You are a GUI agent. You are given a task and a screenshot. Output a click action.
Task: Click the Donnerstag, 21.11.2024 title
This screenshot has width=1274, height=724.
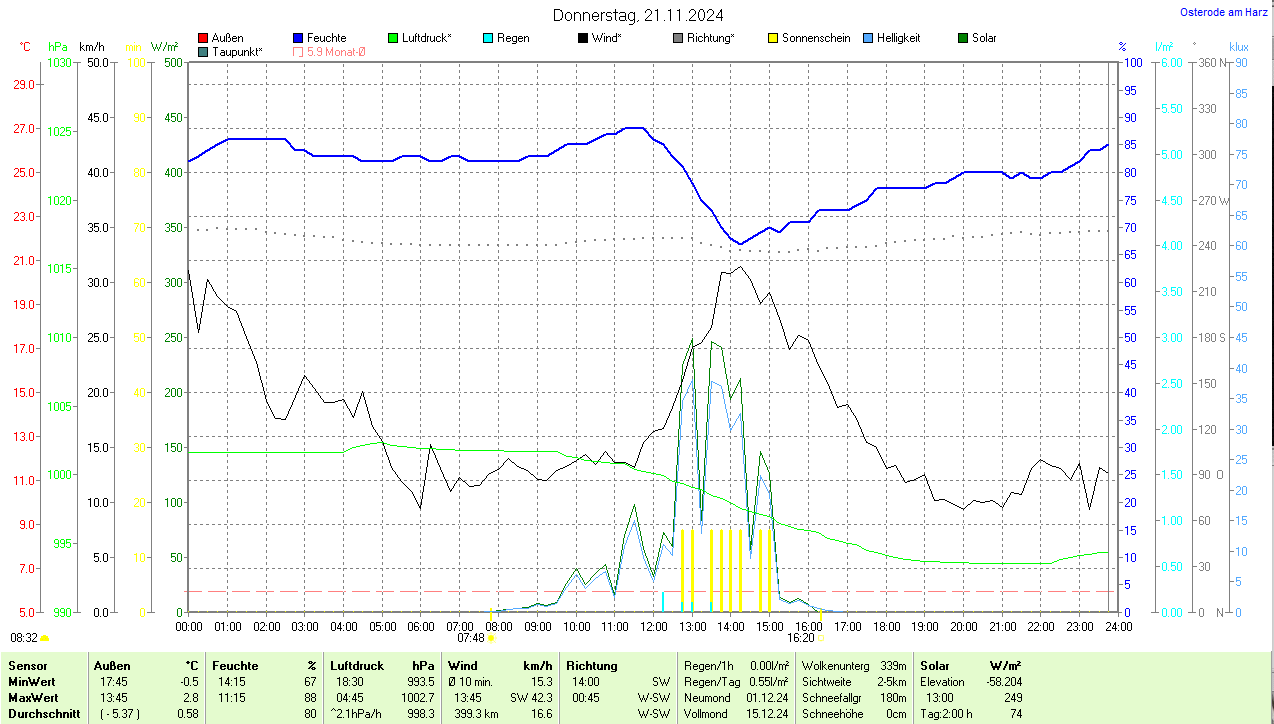tap(638, 15)
